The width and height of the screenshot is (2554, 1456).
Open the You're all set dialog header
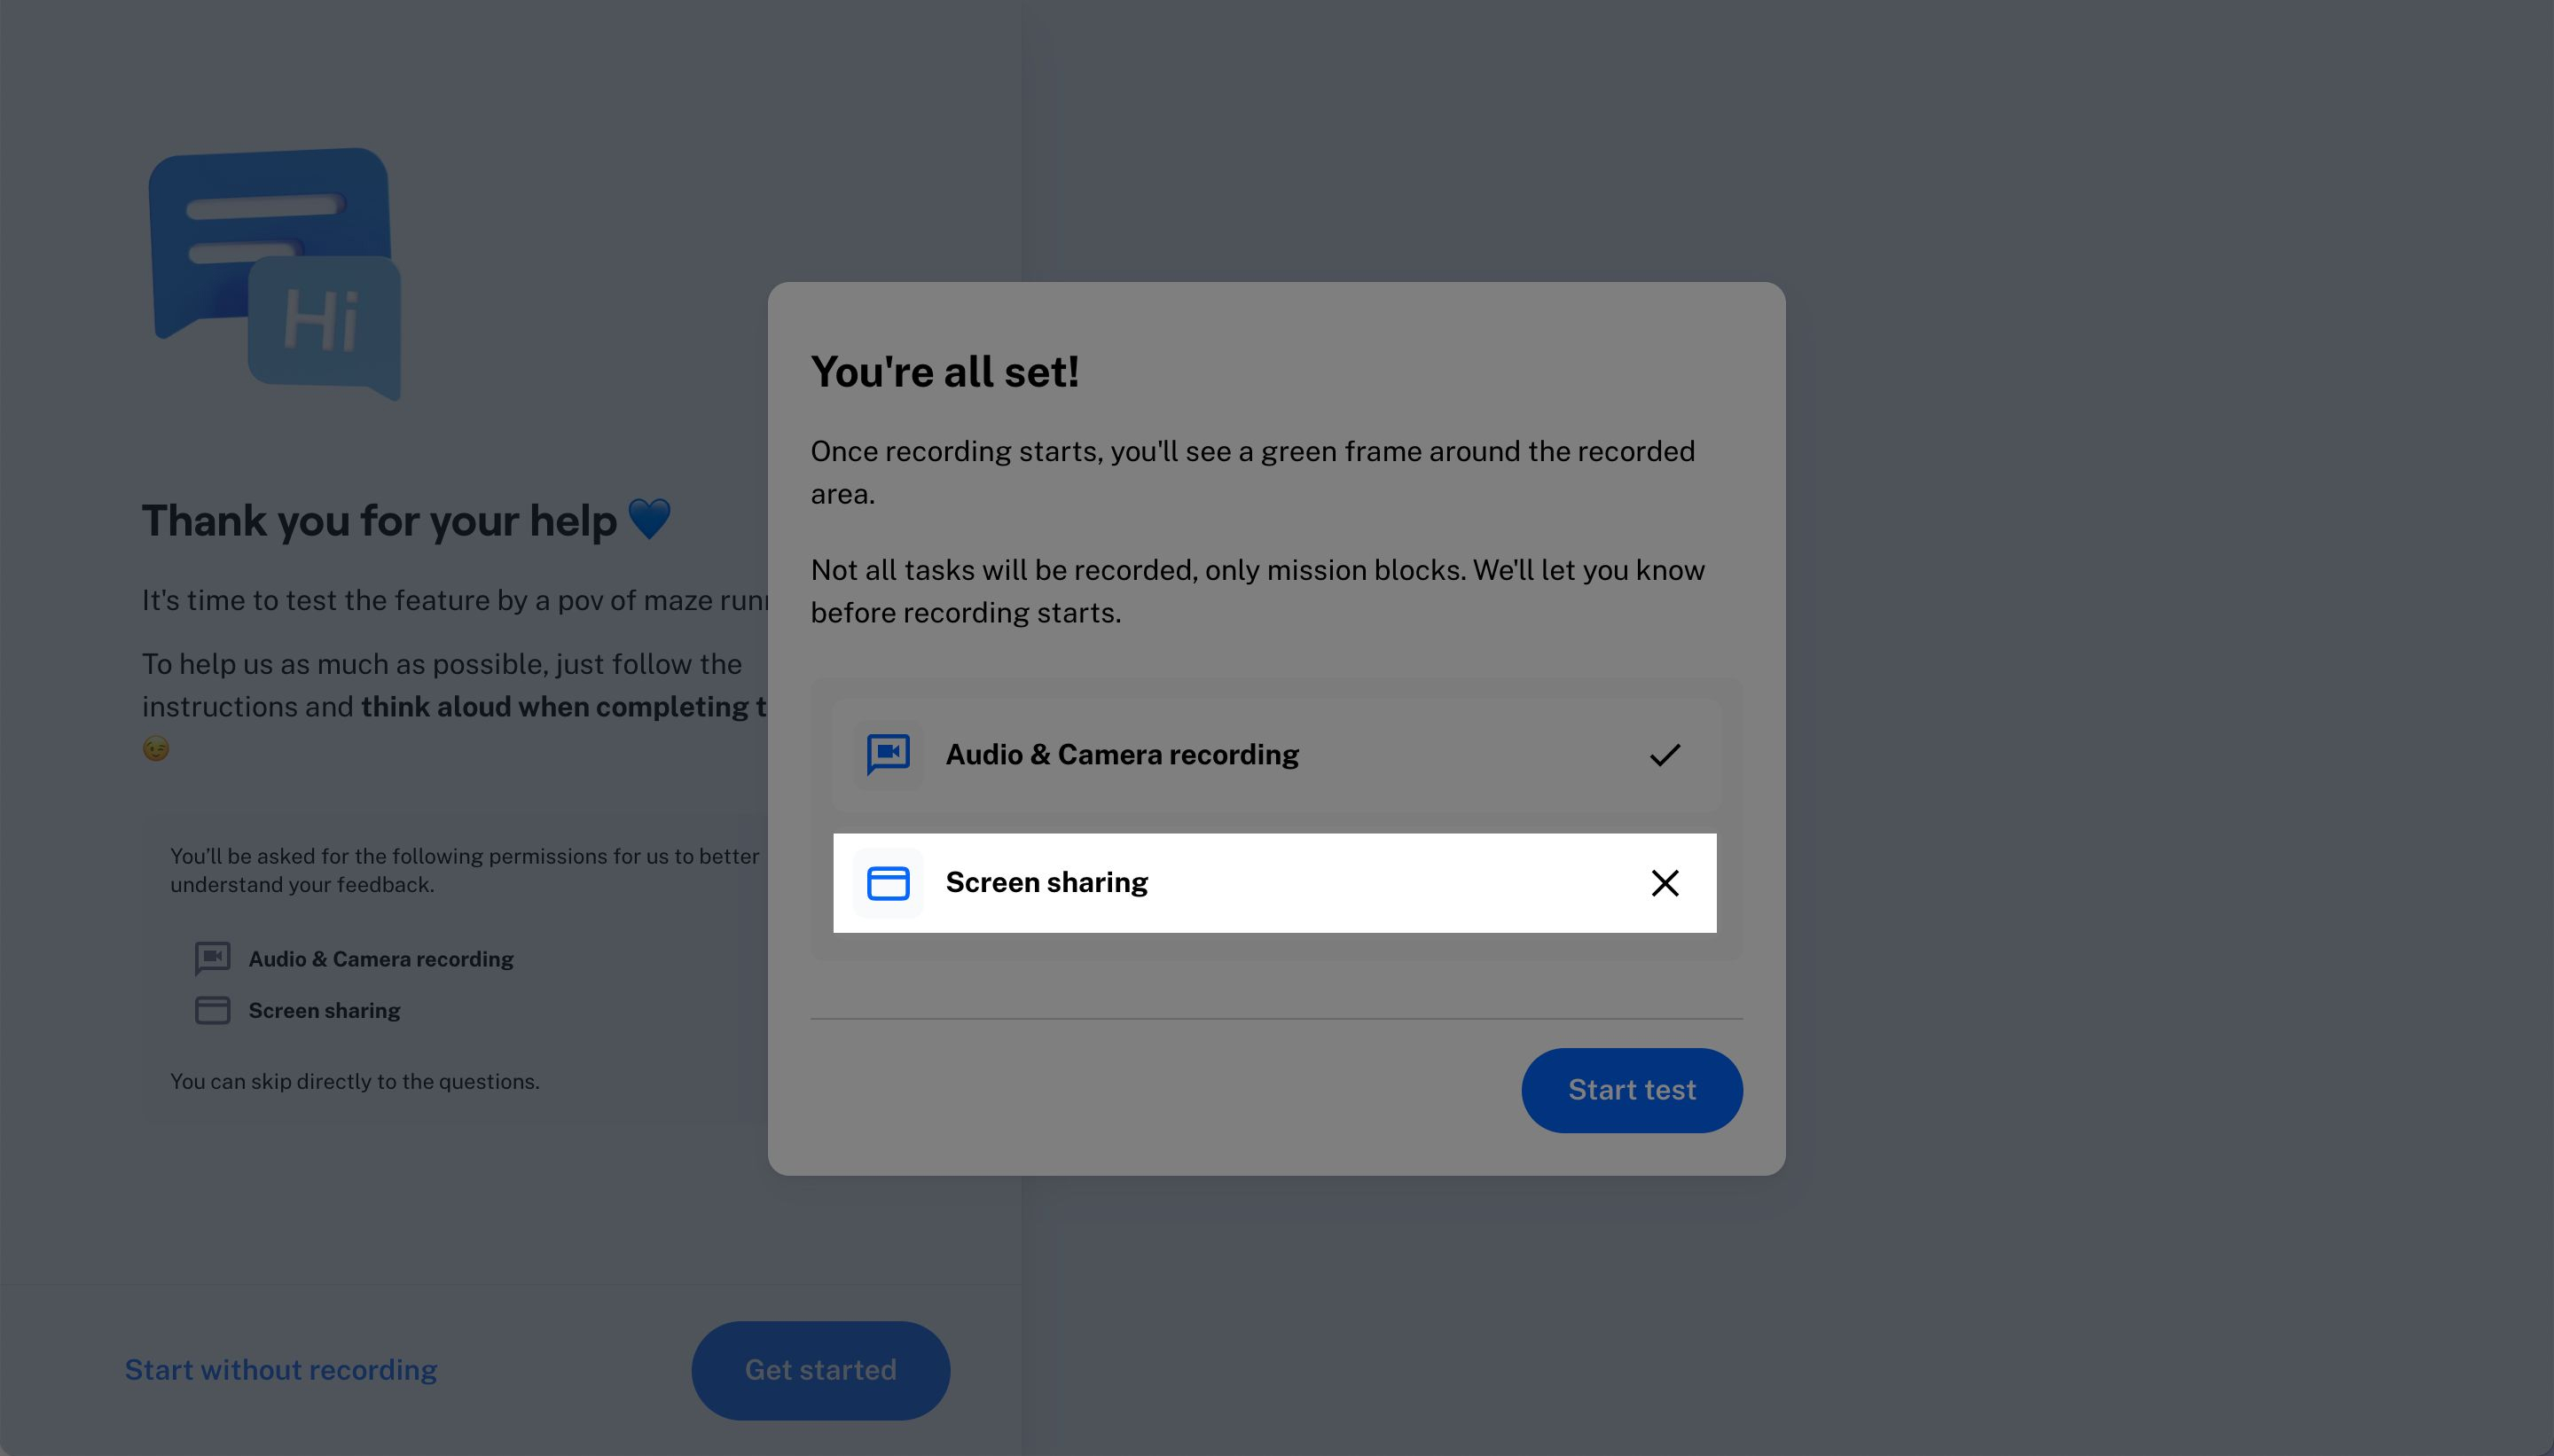point(944,371)
